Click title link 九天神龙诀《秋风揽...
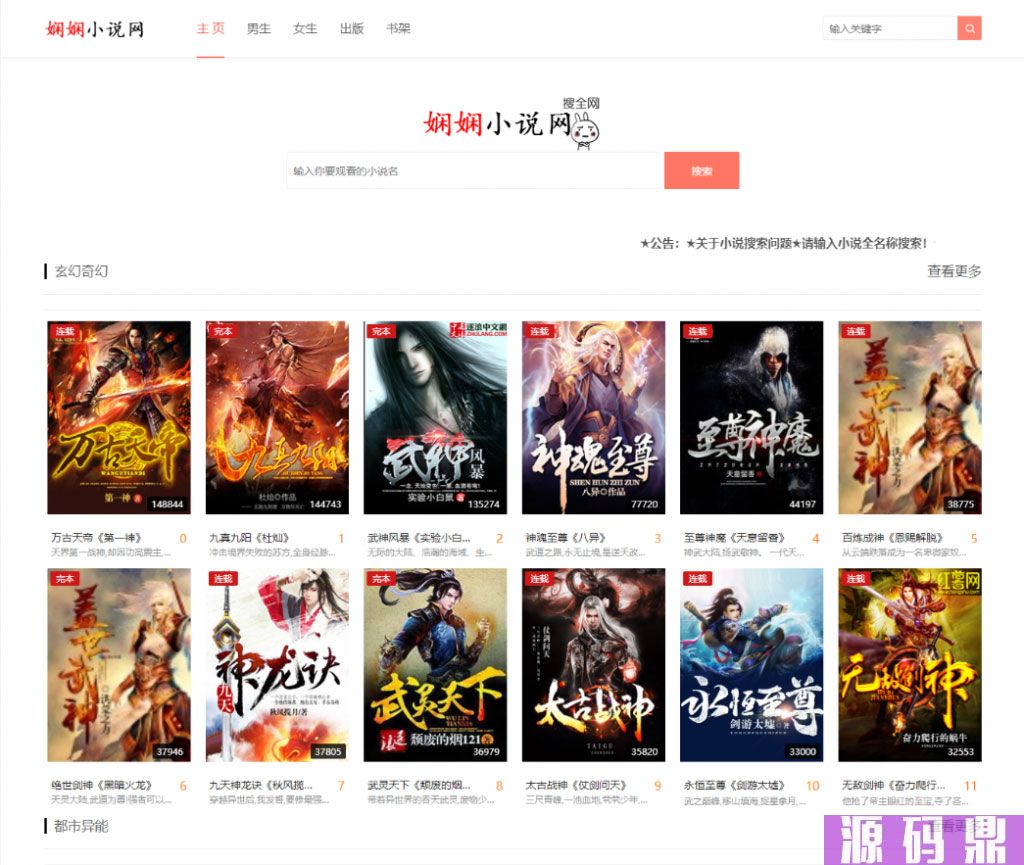This screenshot has width=1024, height=865. [x=261, y=785]
